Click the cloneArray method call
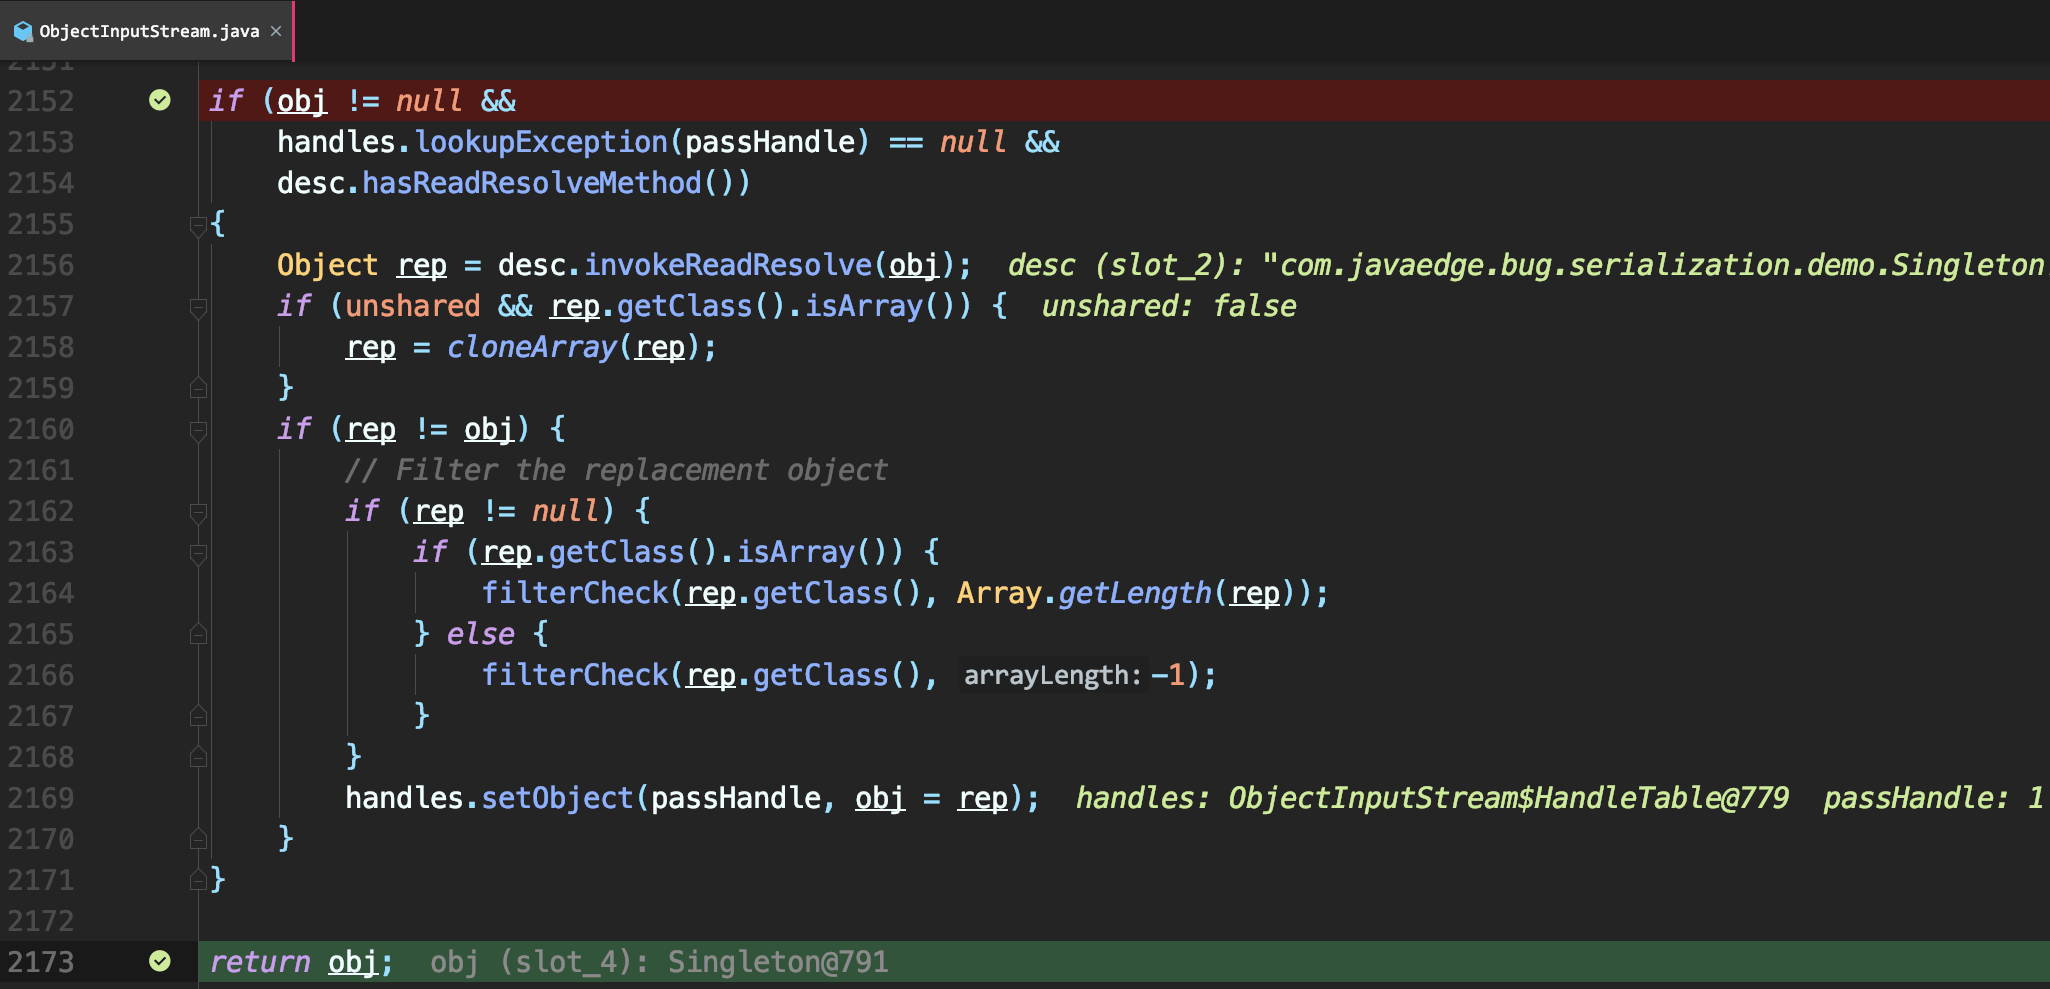The image size is (2050, 989). click(532, 347)
